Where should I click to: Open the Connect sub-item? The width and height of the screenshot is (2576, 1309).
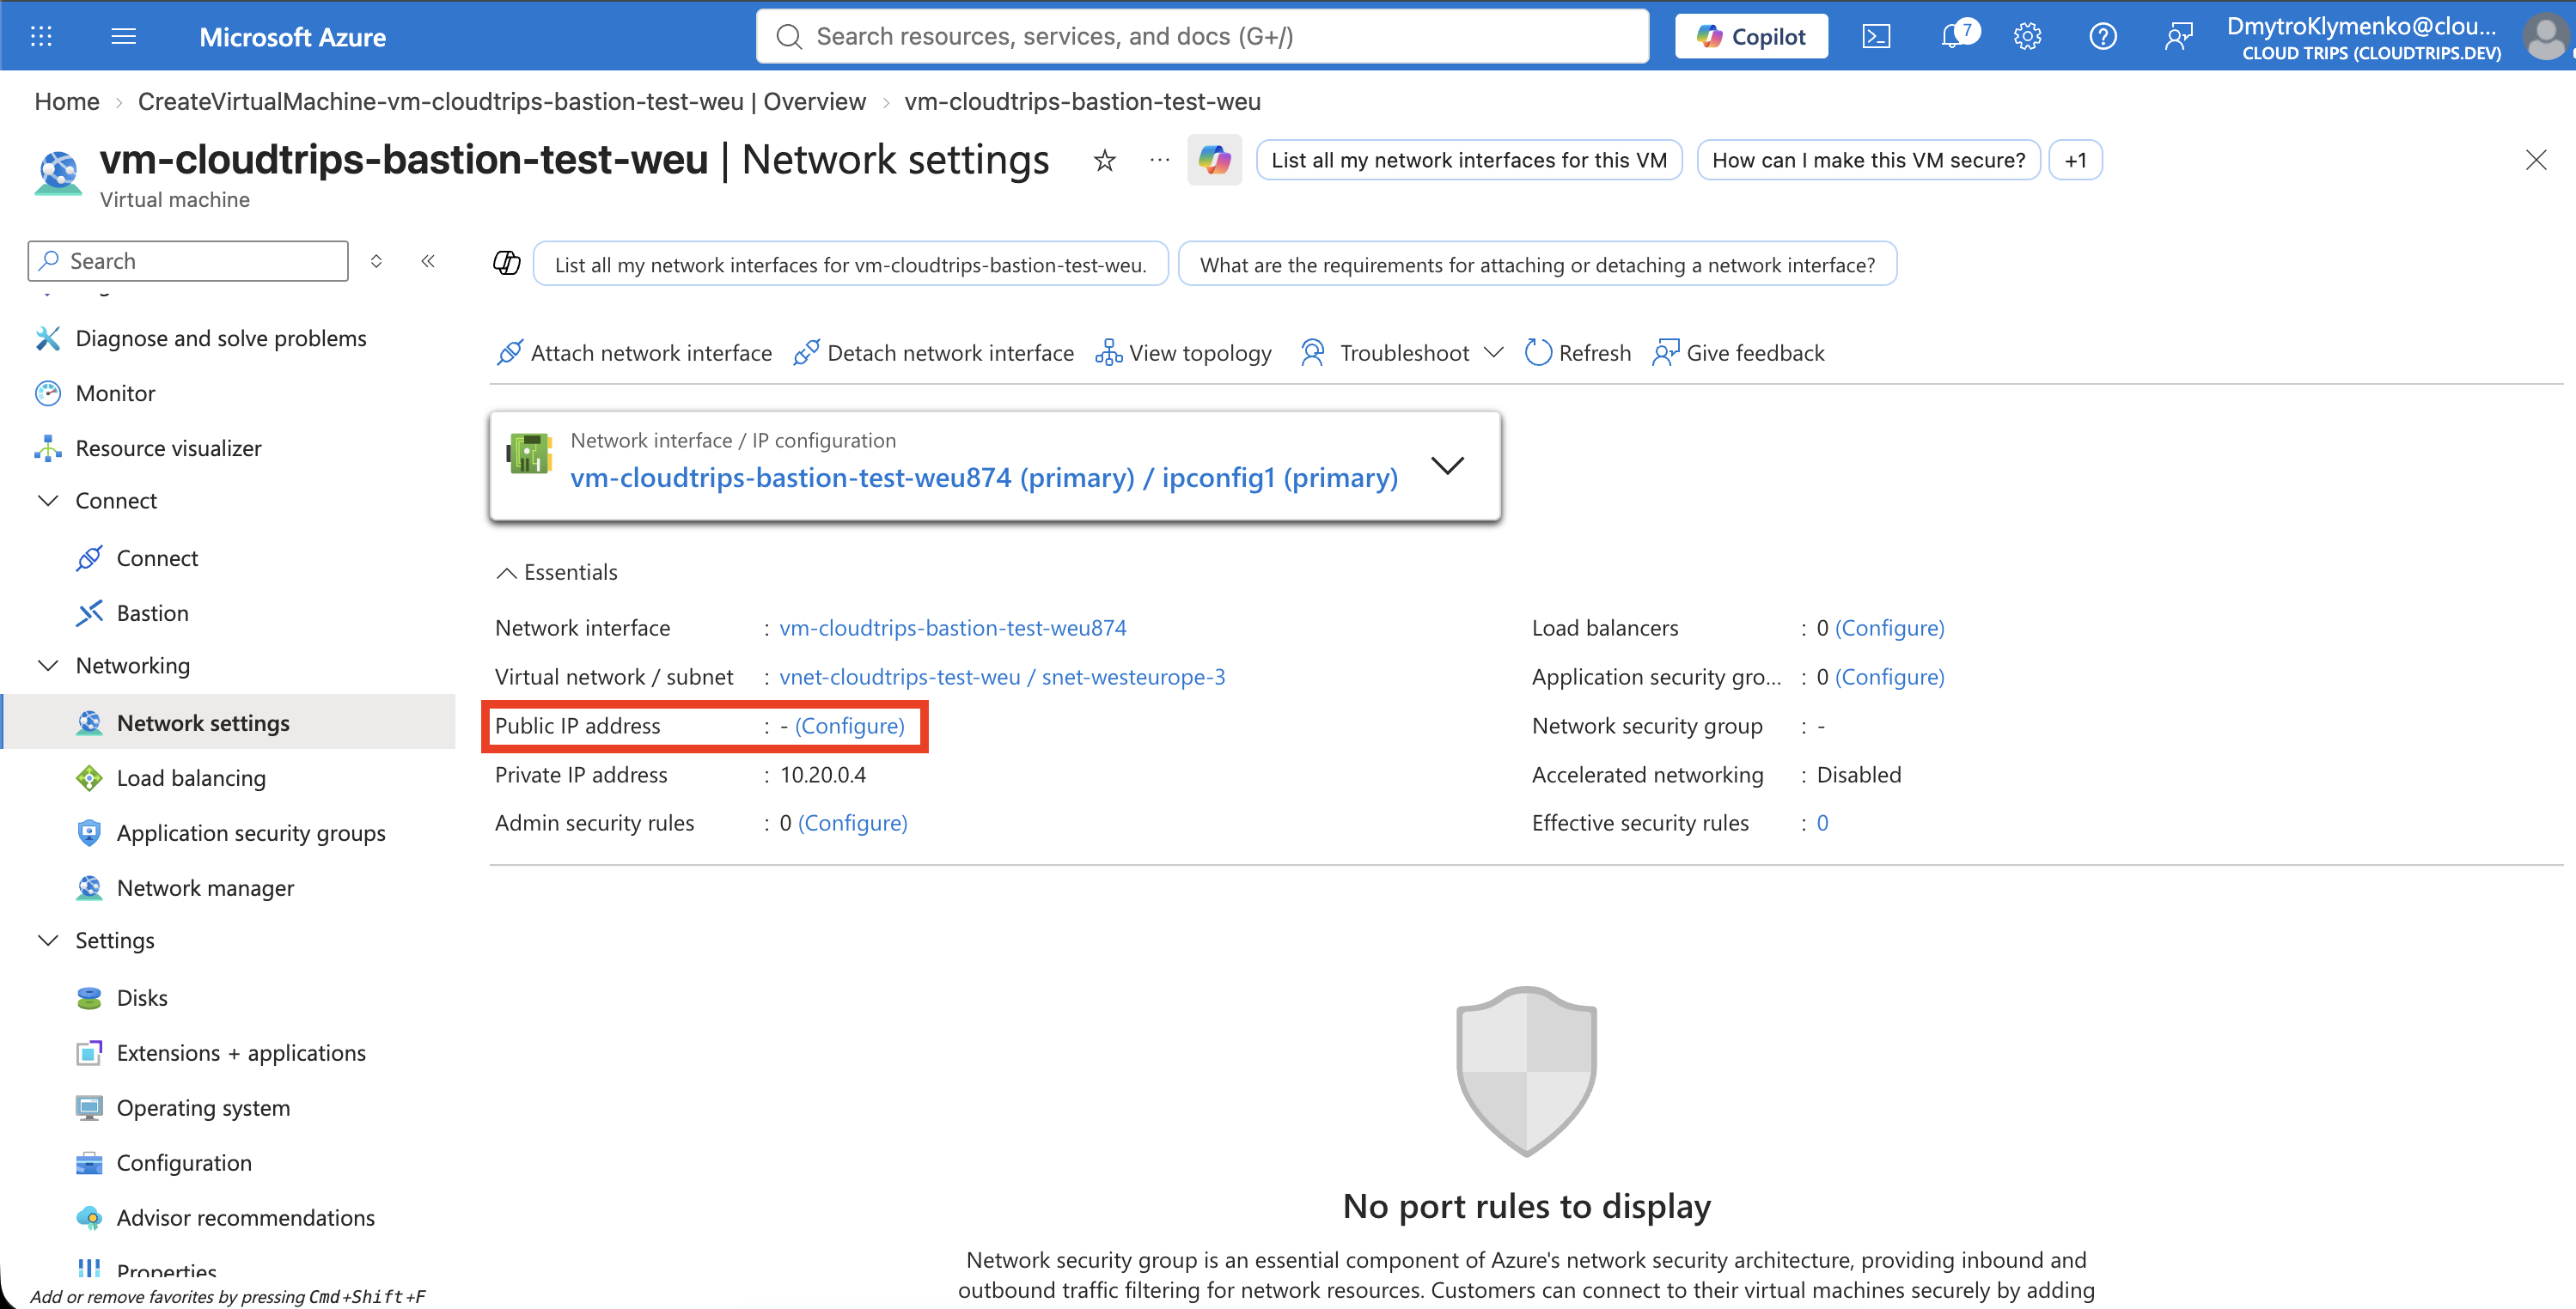157,558
